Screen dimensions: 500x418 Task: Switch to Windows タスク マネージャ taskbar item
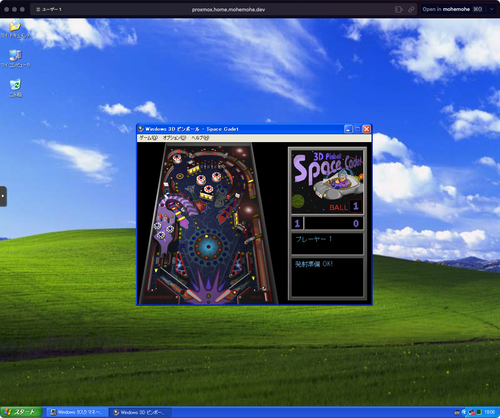[77, 412]
